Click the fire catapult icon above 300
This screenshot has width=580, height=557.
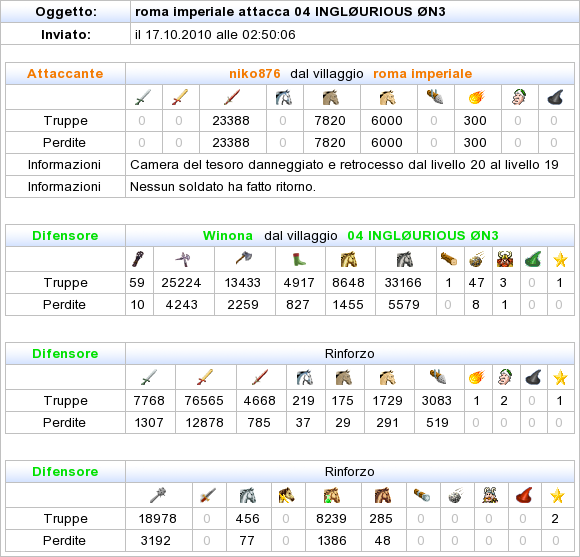(476, 97)
